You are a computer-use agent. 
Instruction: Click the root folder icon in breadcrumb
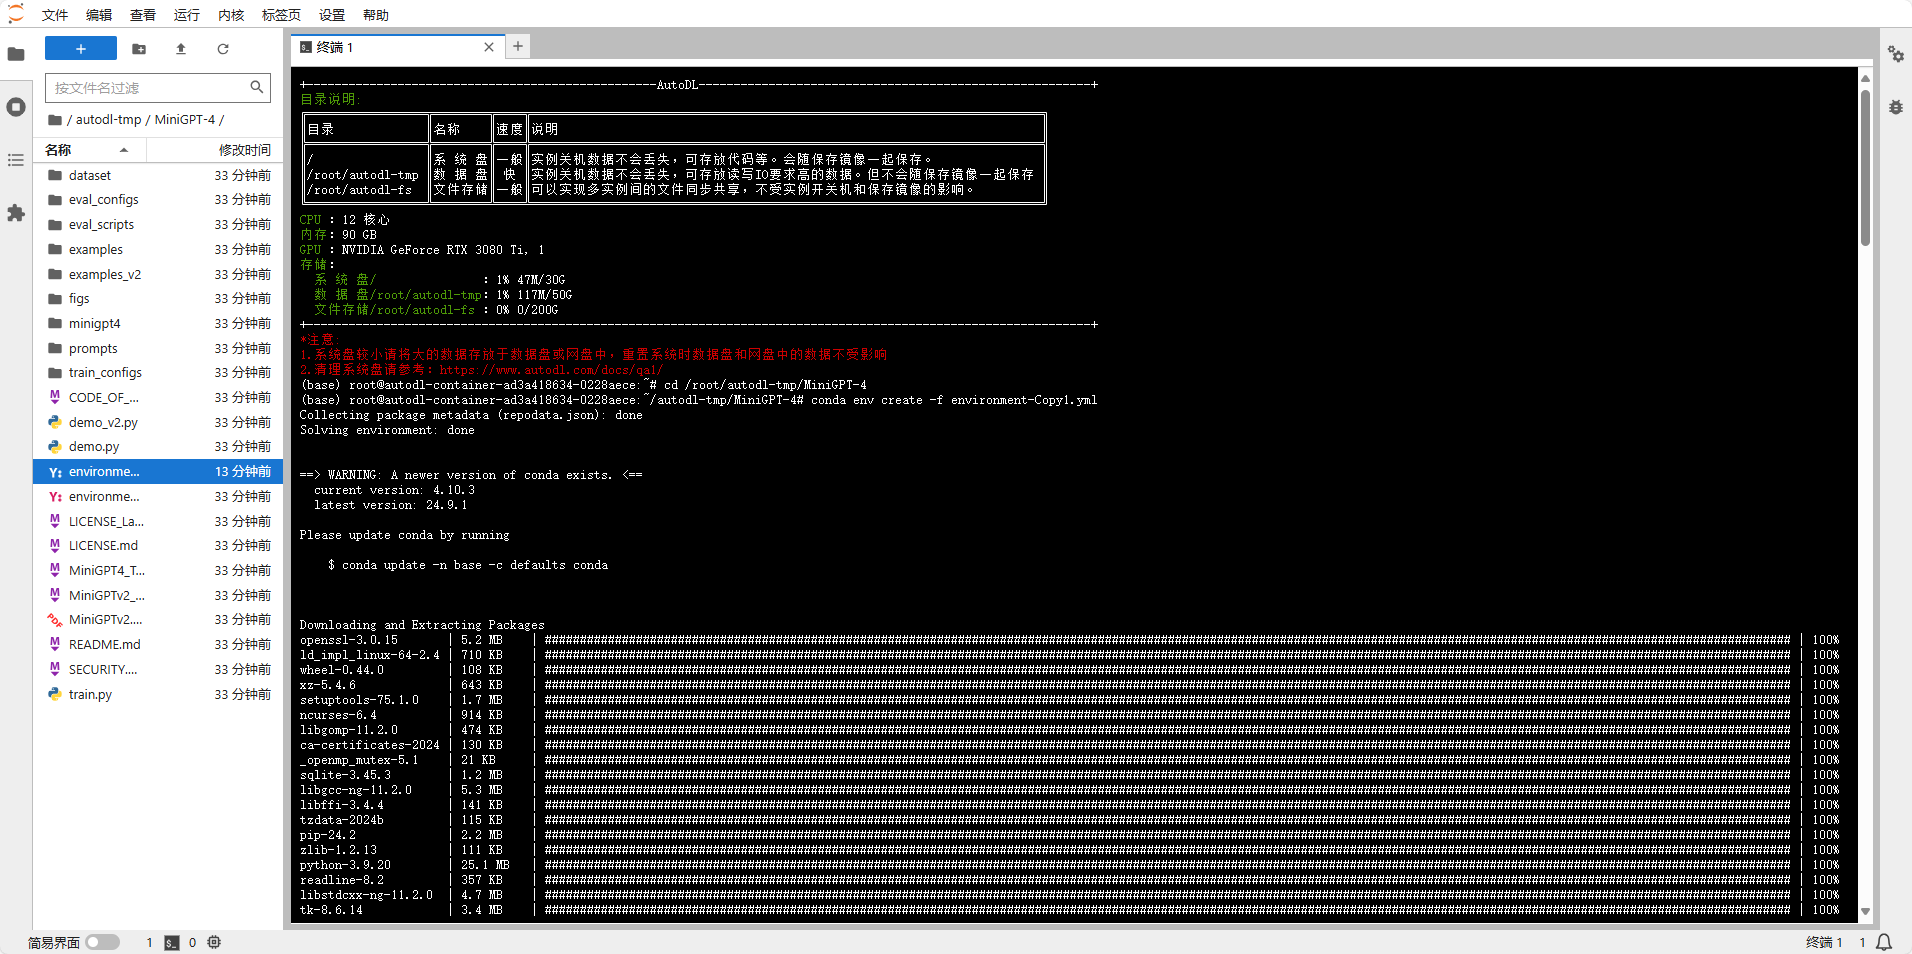coord(55,119)
